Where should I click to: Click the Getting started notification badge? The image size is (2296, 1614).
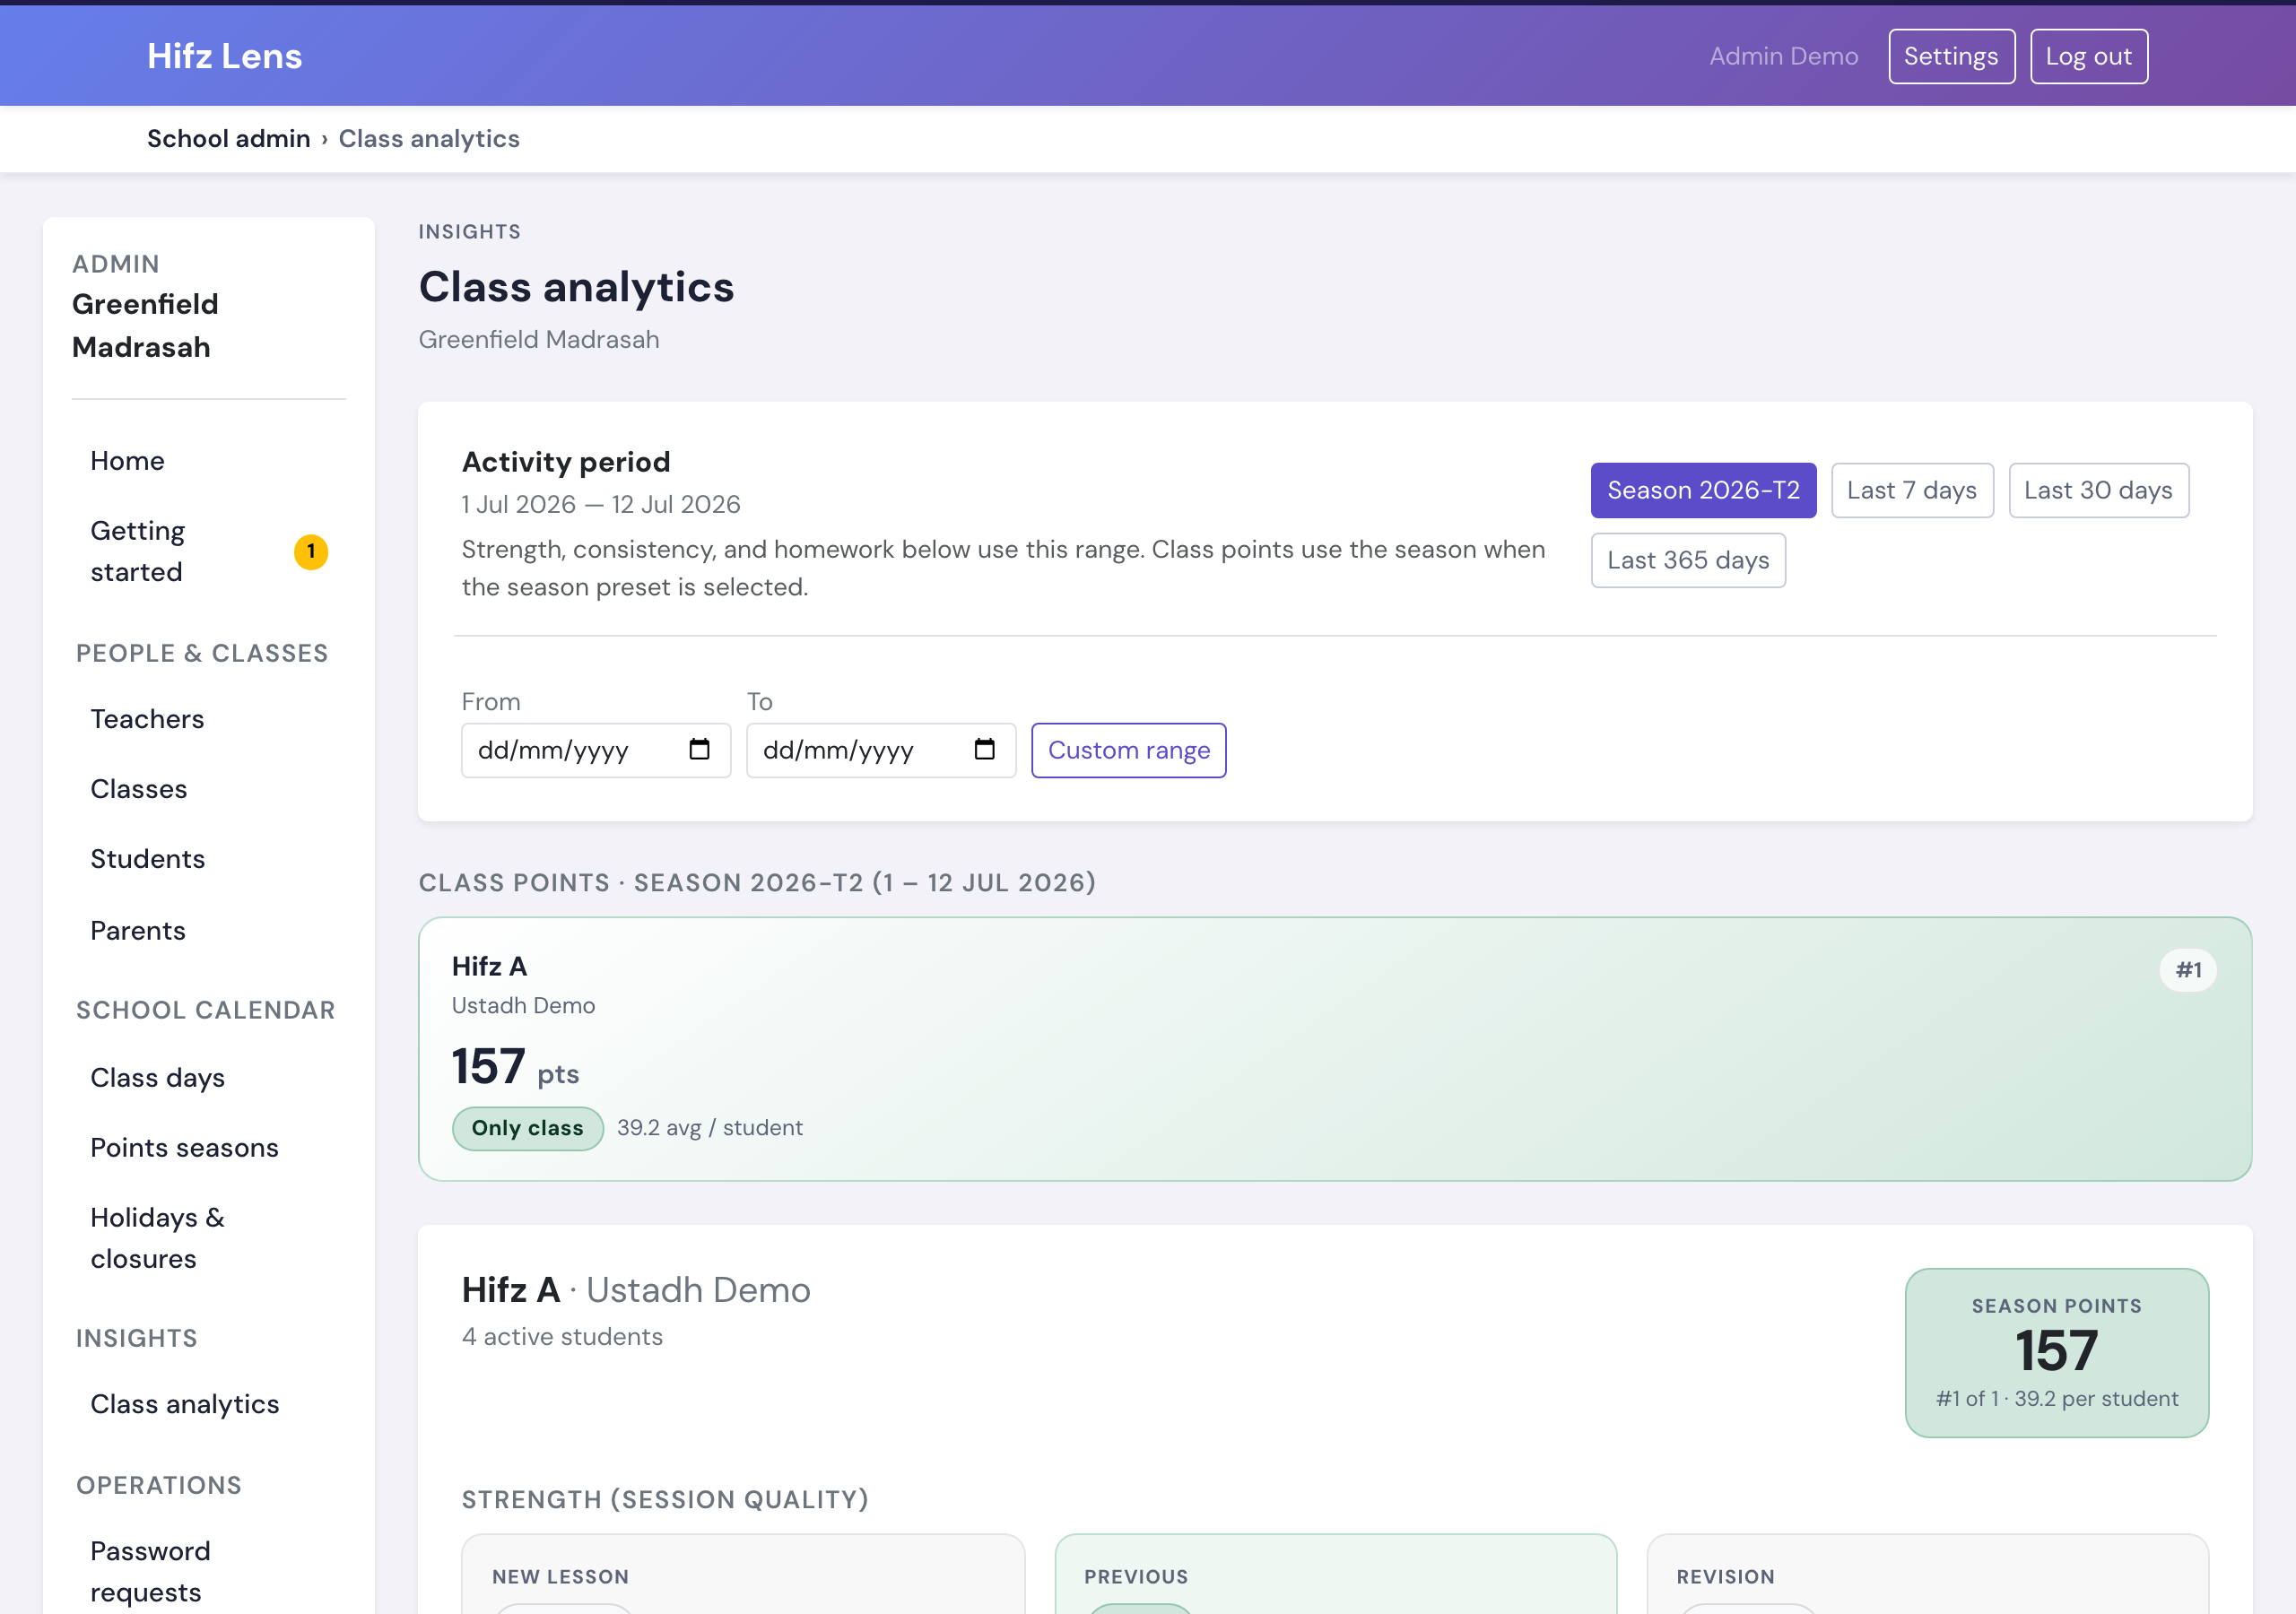click(311, 551)
